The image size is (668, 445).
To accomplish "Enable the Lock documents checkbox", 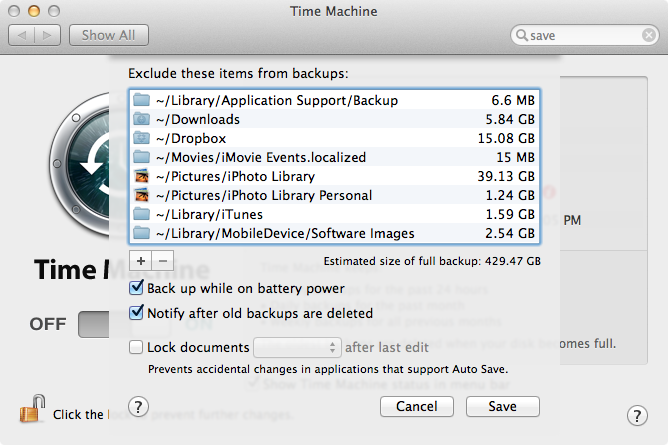I will coord(136,347).
